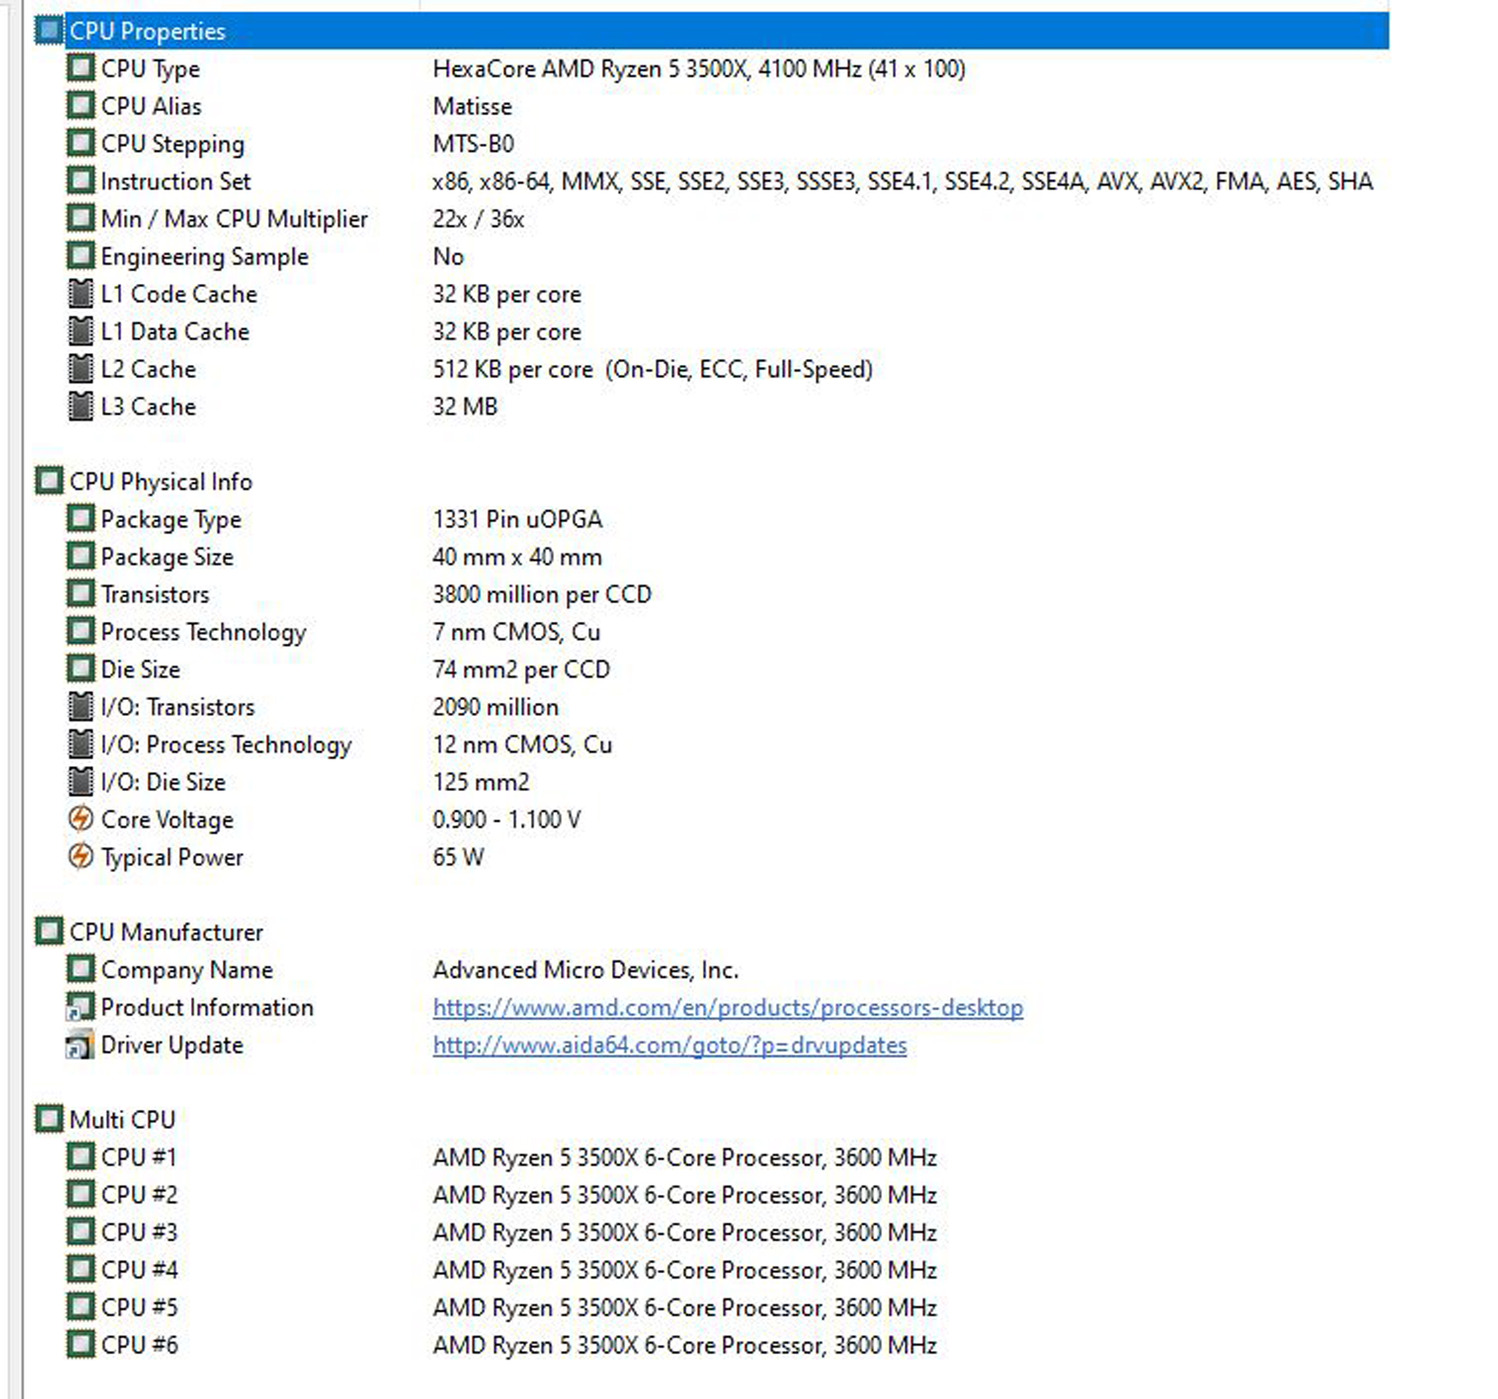Image resolution: width=1498 pixels, height=1399 pixels.
Task: Click the CPU #1 chip icon
Action: point(81,1156)
